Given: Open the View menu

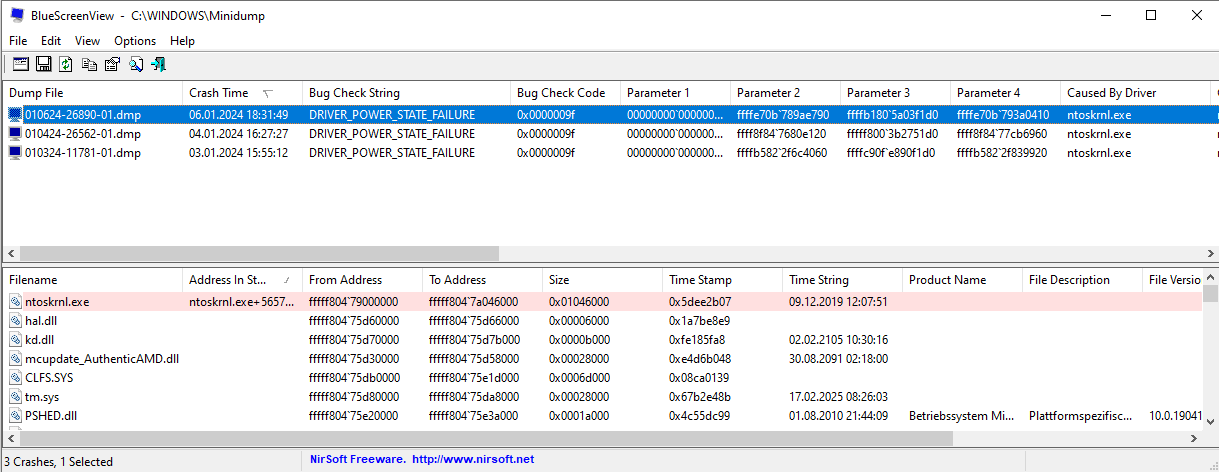Looking at the screenshot, I should click(87, 41).
